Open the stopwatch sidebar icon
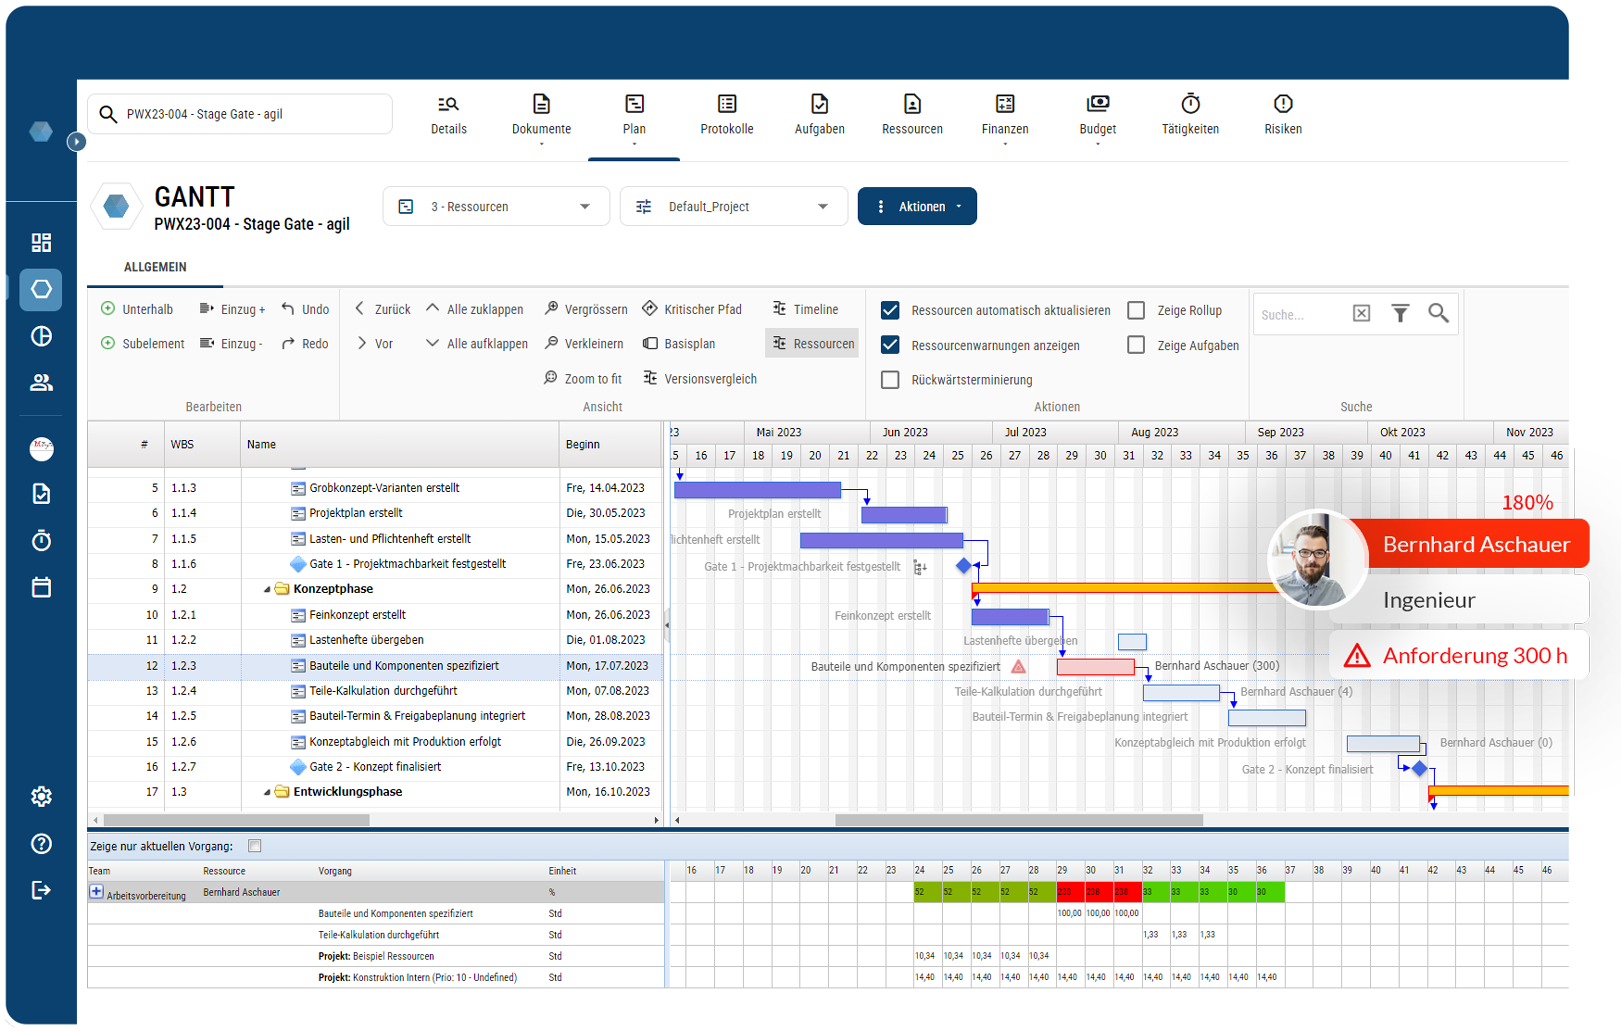Viewport: 1621px width, 1031px height. tap(41, 540)
